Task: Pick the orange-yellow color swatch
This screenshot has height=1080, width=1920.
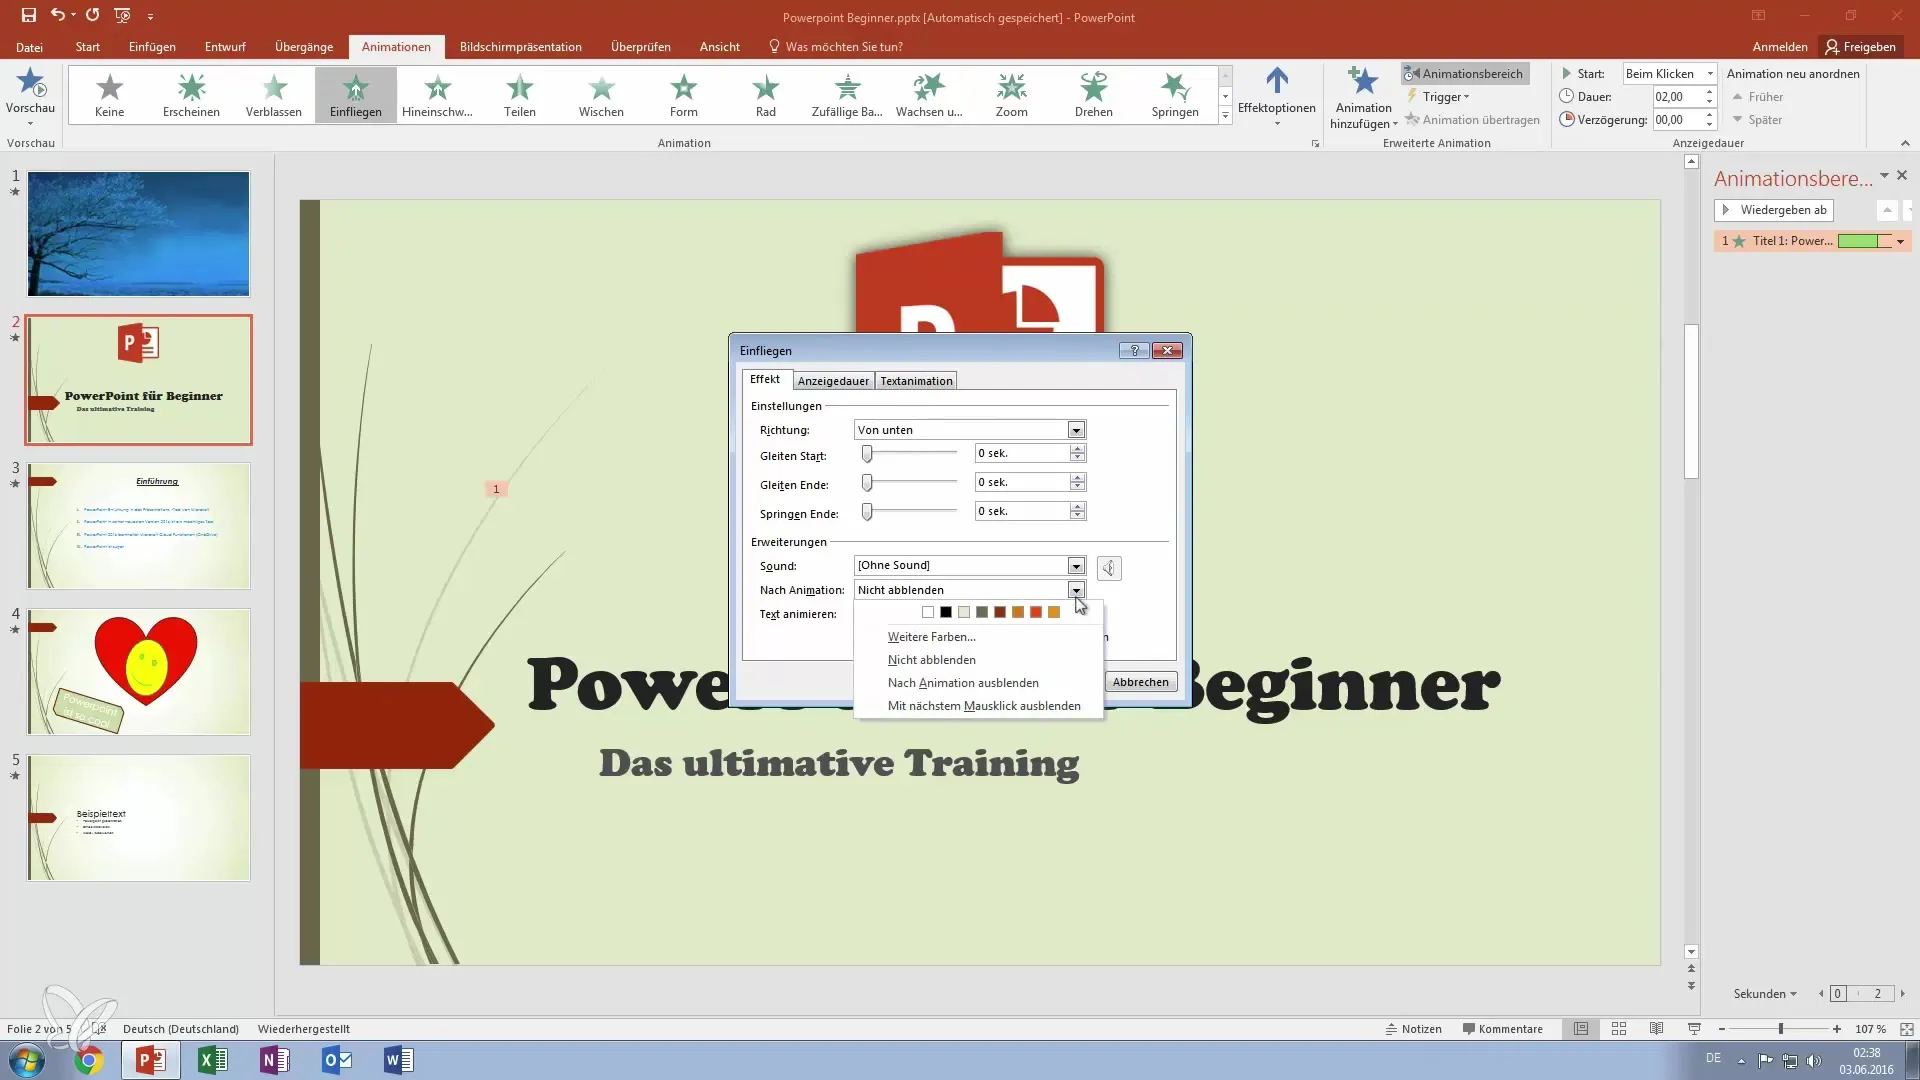Action: (1054, 612)
